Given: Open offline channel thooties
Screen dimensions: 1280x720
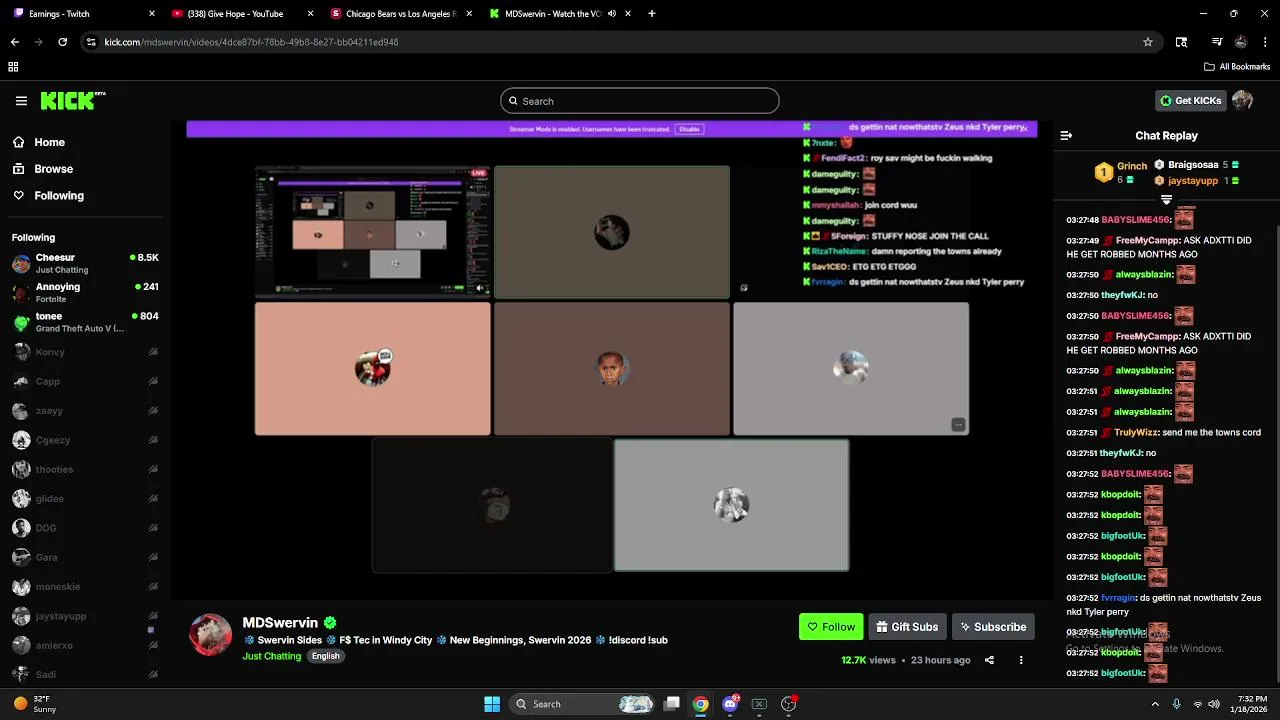Looking at the screenshot, I should point(85,469).
